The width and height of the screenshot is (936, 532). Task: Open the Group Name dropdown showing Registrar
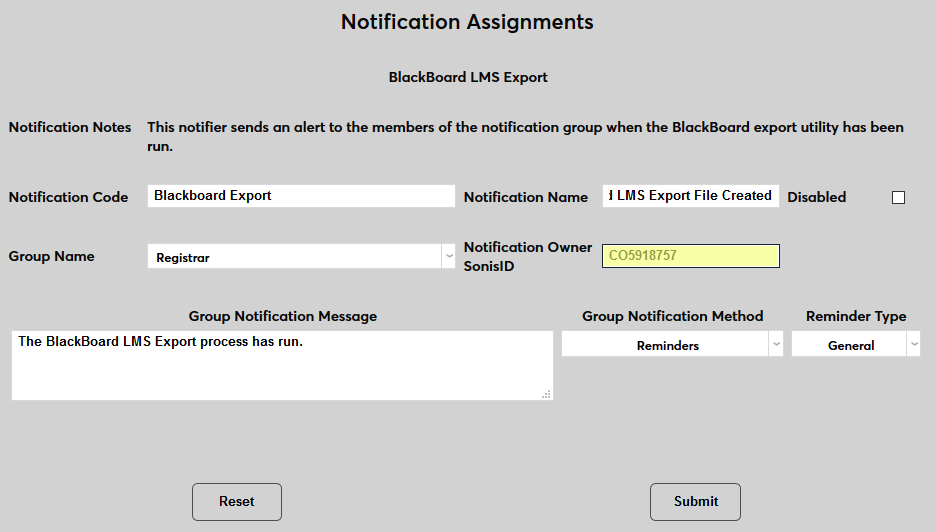(x=301, y=256)
